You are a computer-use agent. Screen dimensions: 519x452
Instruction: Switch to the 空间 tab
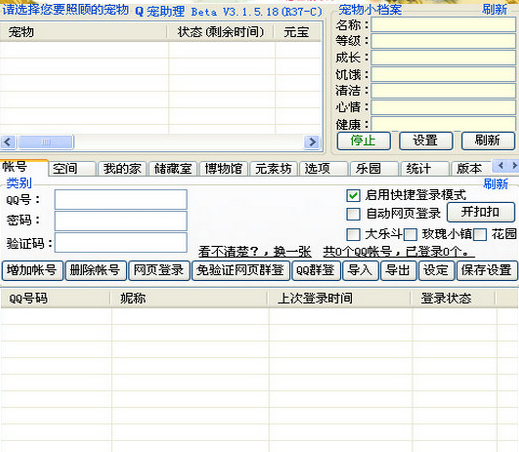72,169
